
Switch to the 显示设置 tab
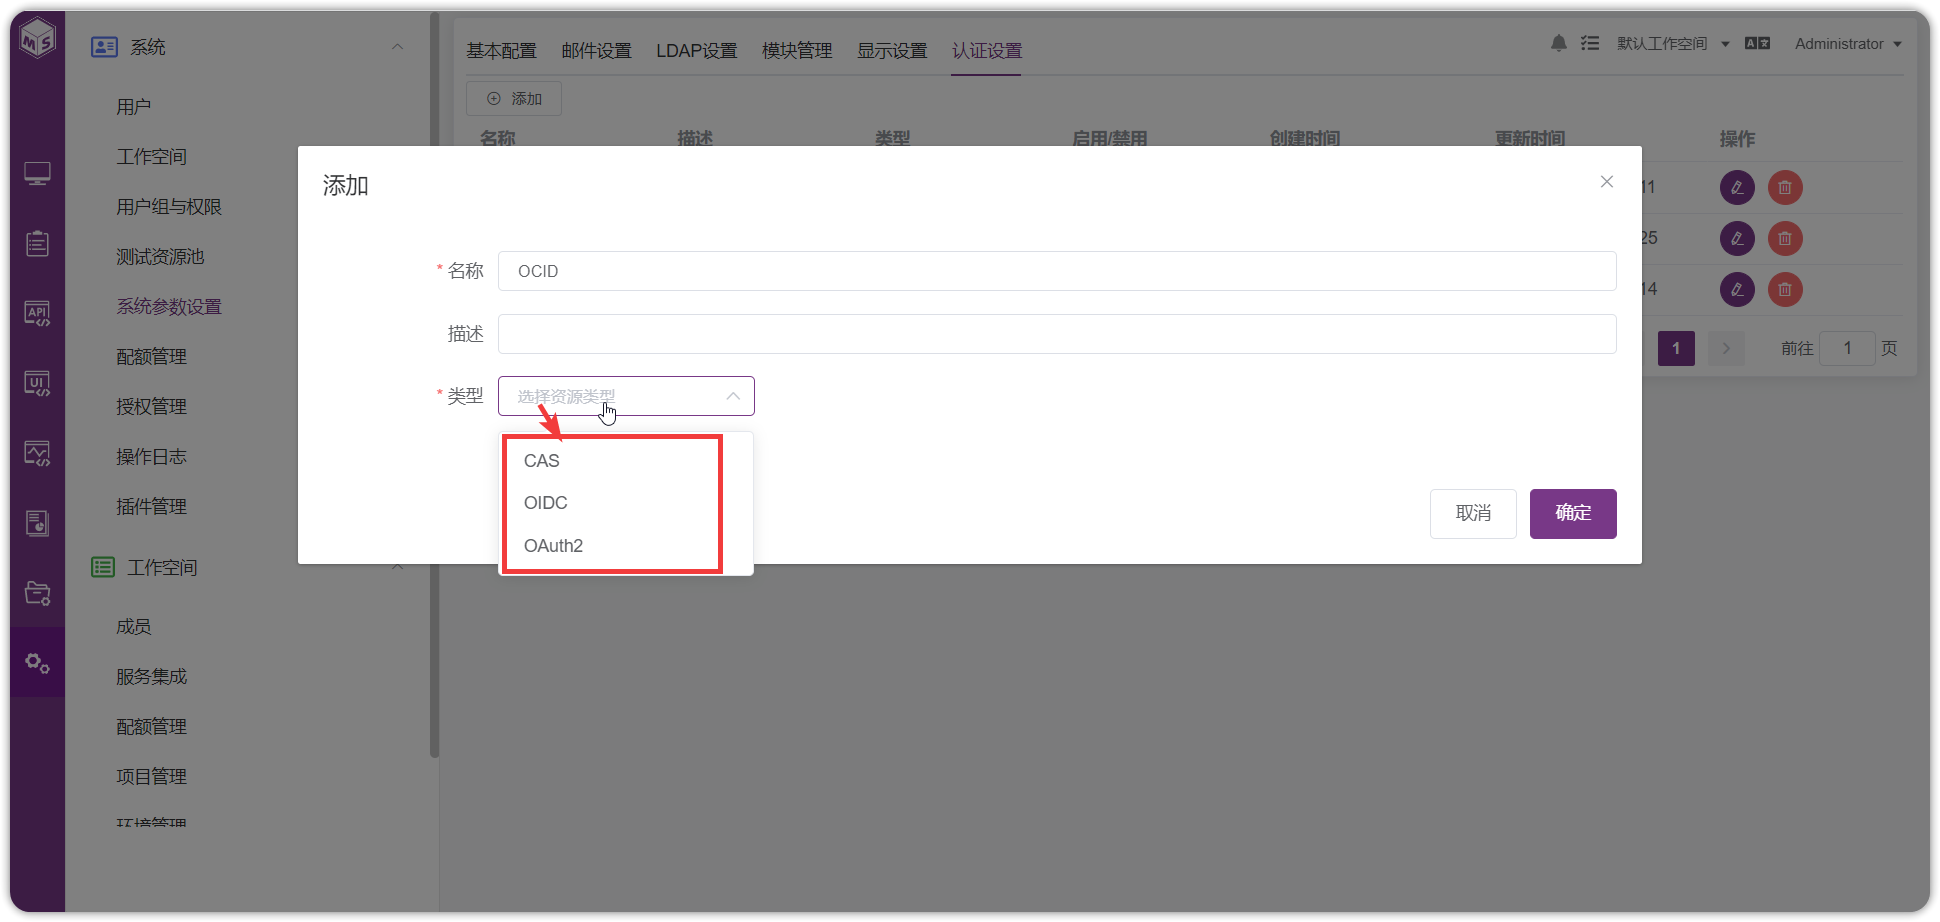point(892,51)
